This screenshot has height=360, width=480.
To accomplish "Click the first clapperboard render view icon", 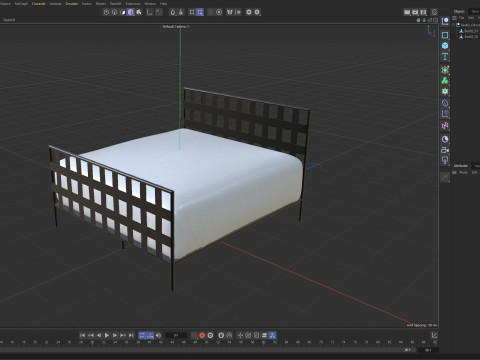I will point(407,12).
